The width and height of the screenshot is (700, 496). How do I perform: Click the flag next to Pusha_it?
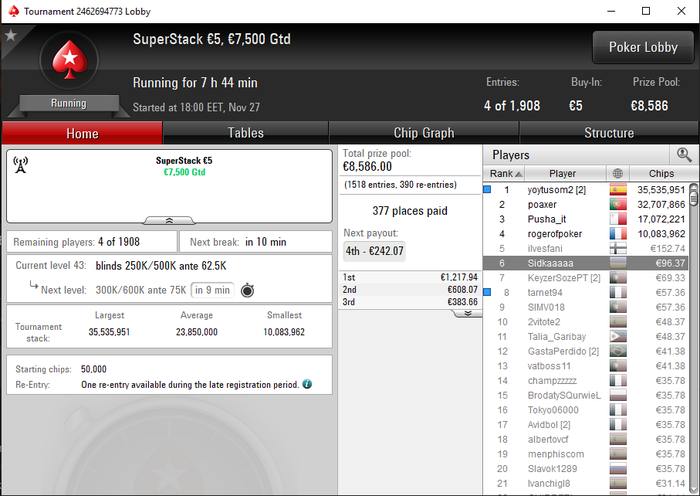tap(618, 219)
